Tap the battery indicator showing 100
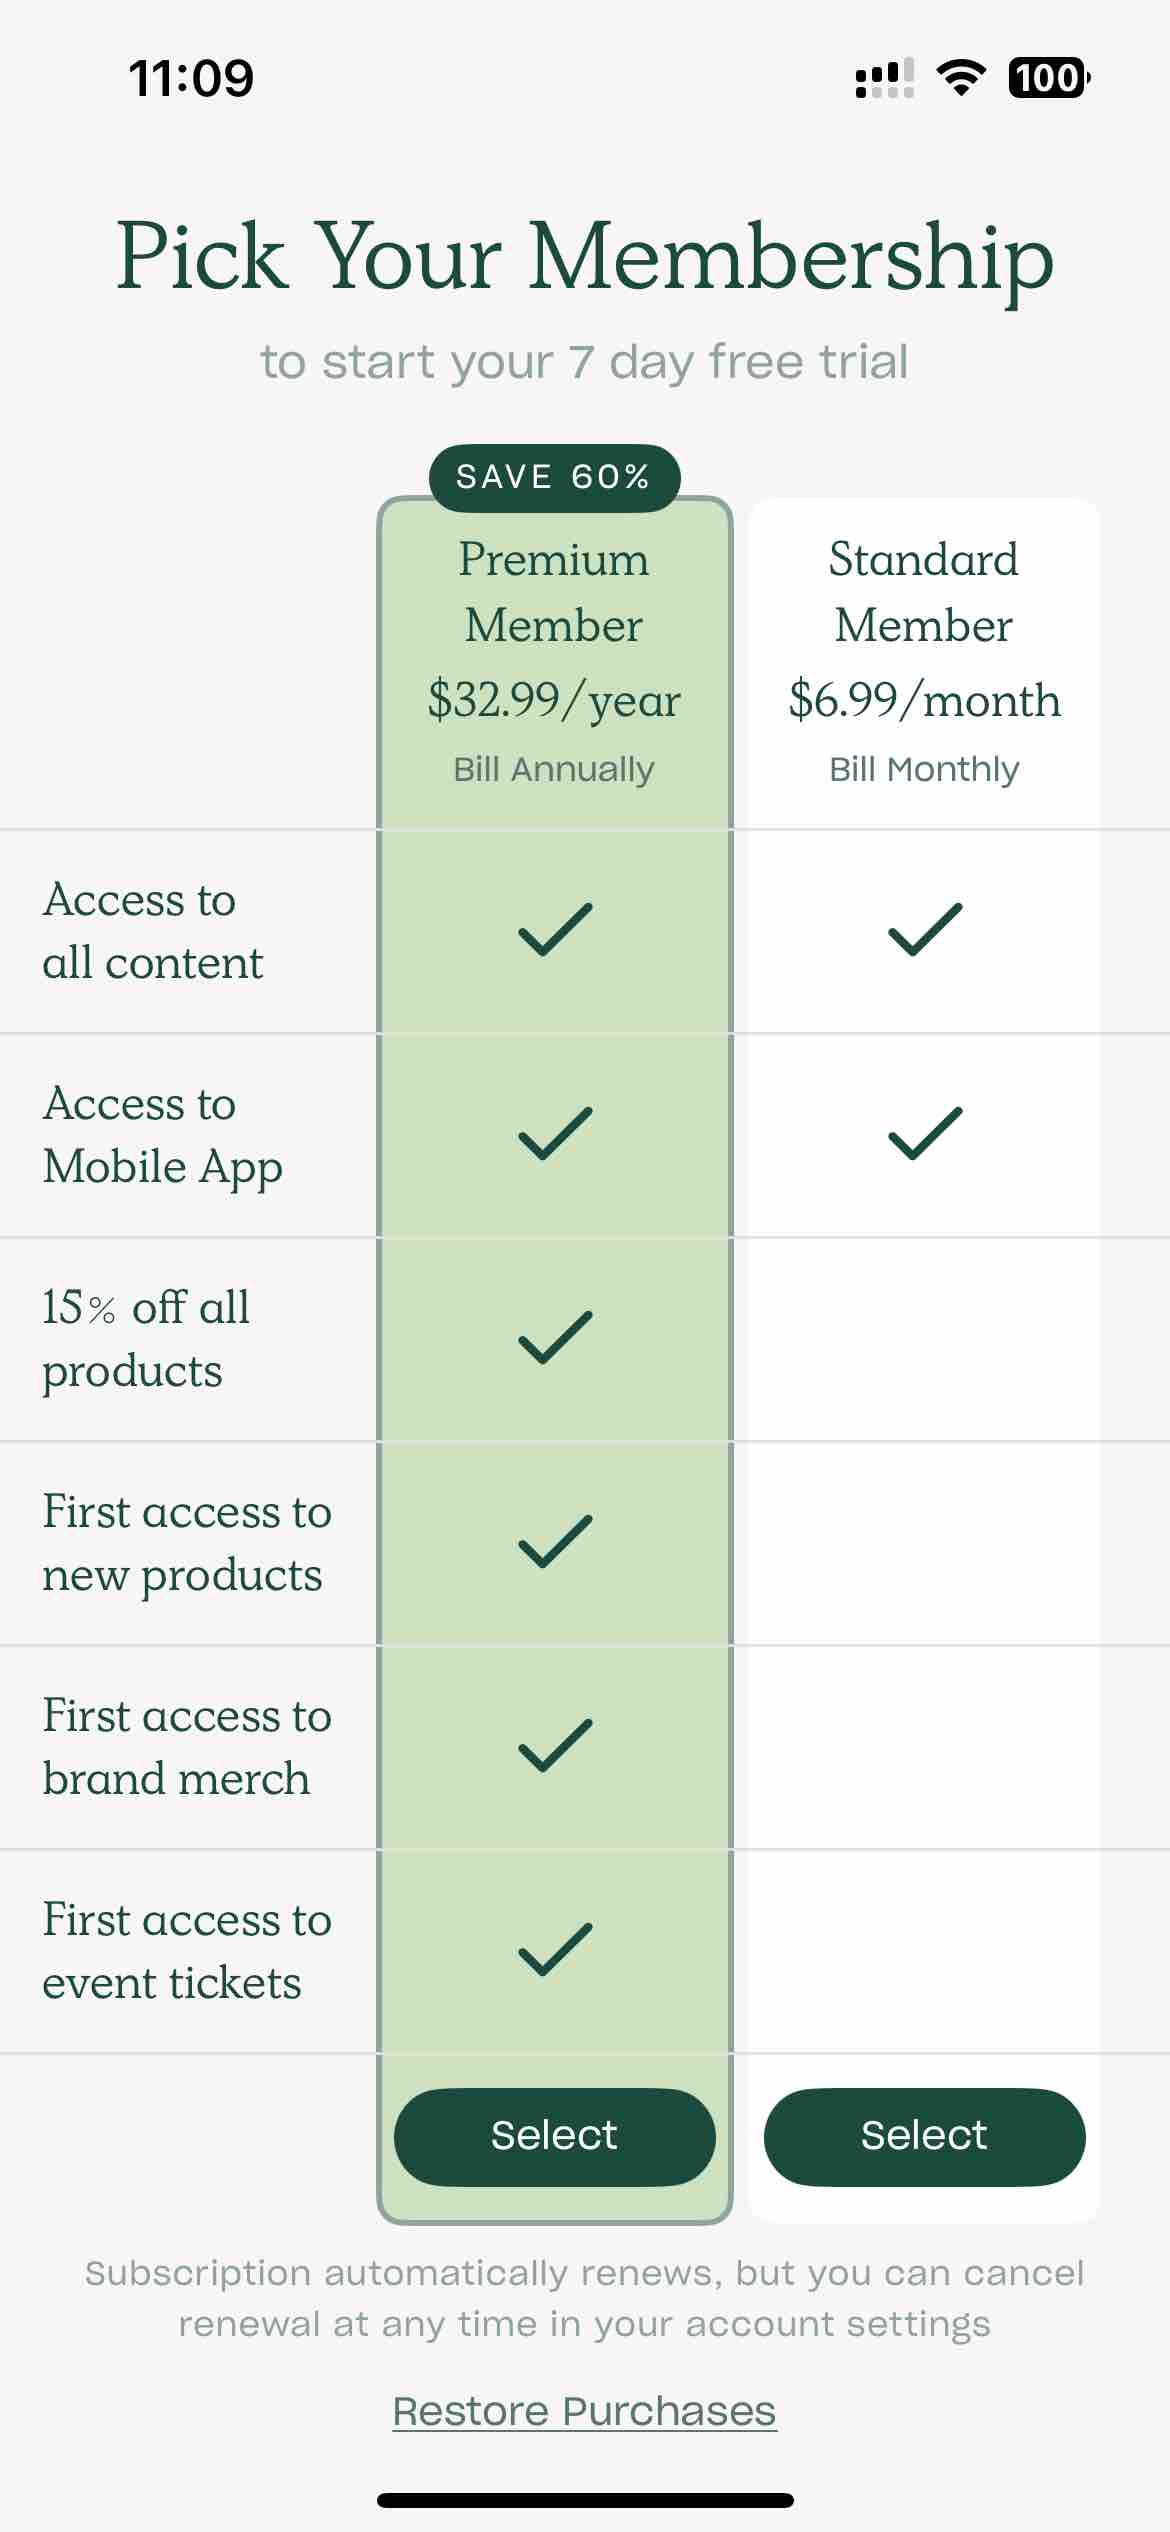 [x=1049, y=78]
